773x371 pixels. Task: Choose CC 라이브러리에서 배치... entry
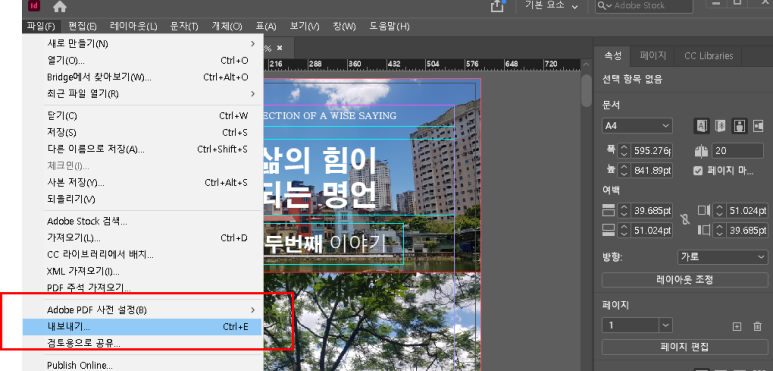142,255
